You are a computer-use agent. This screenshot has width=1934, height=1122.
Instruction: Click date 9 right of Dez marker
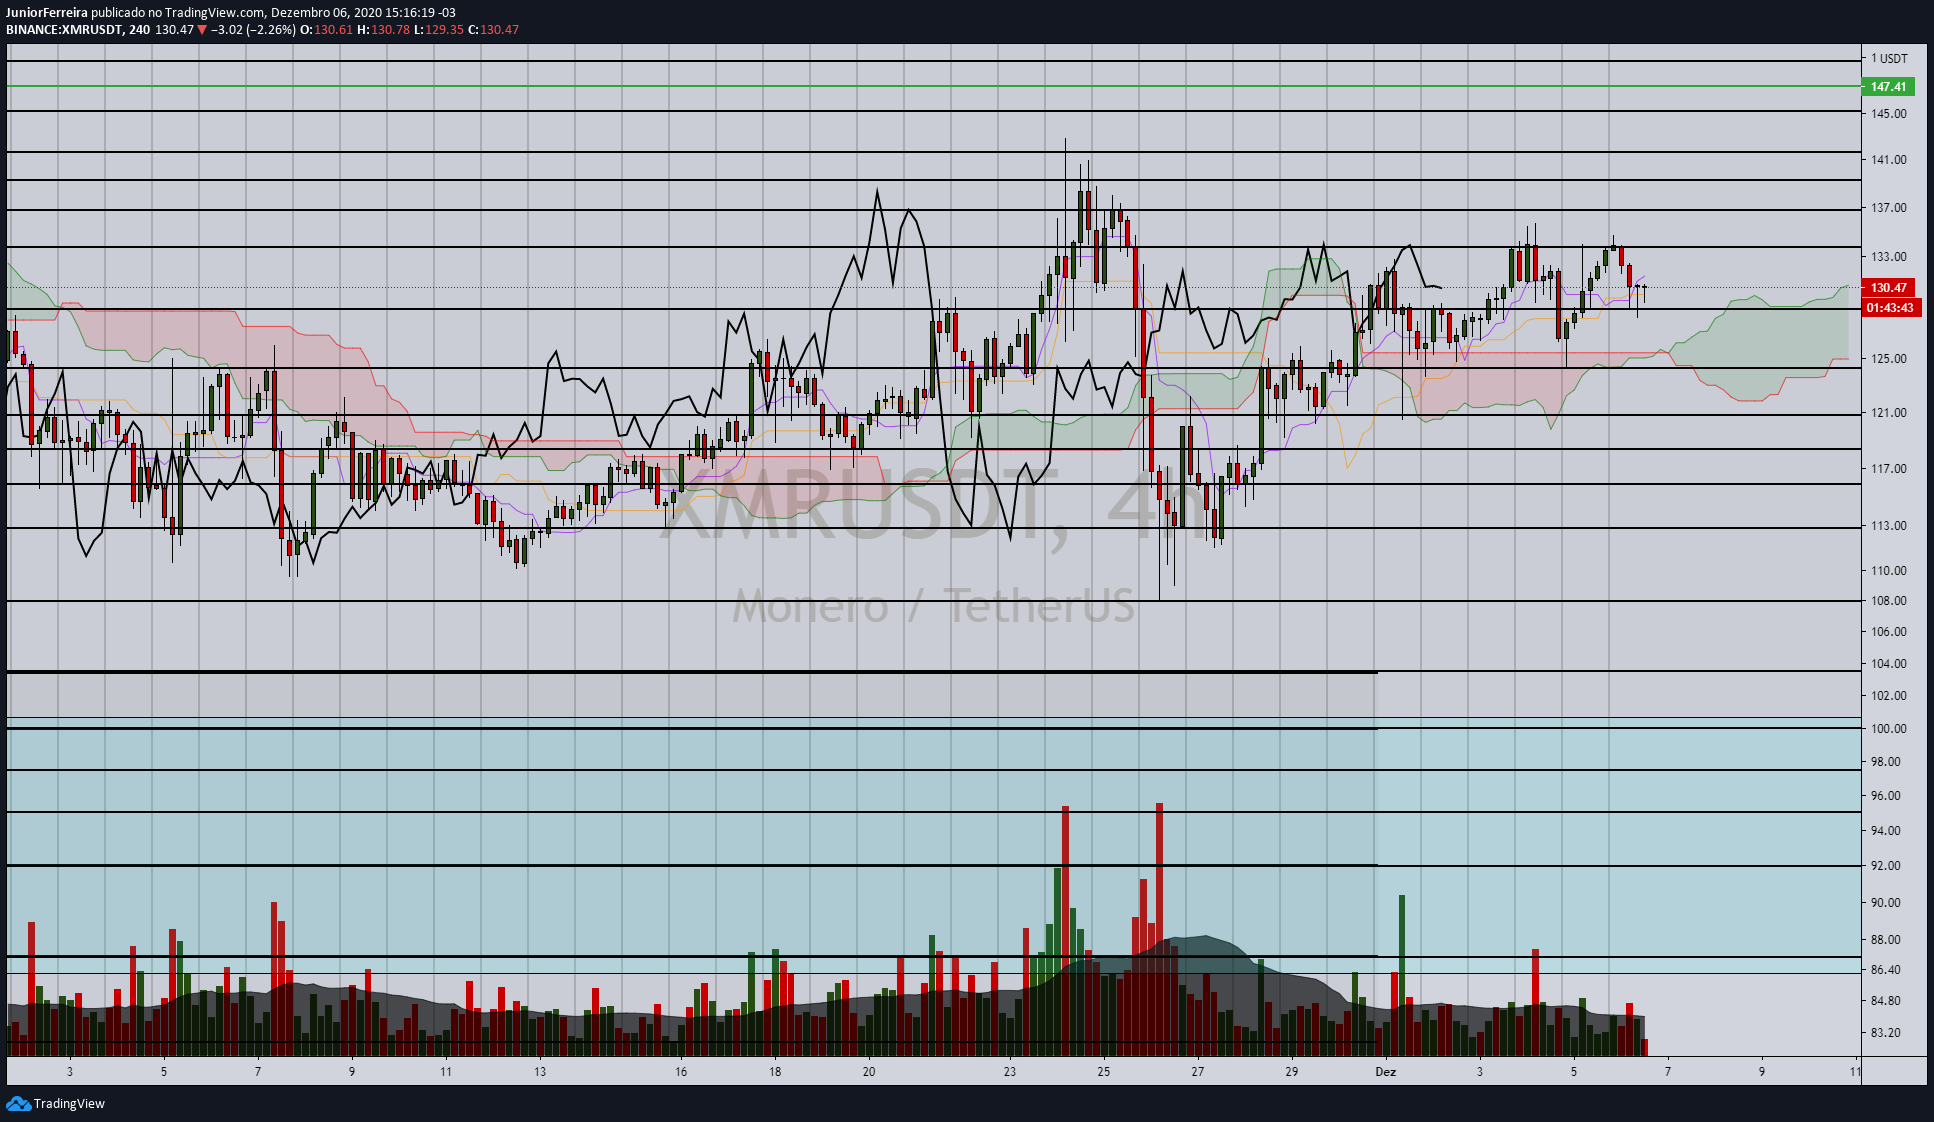(x=1762, y=1072)
